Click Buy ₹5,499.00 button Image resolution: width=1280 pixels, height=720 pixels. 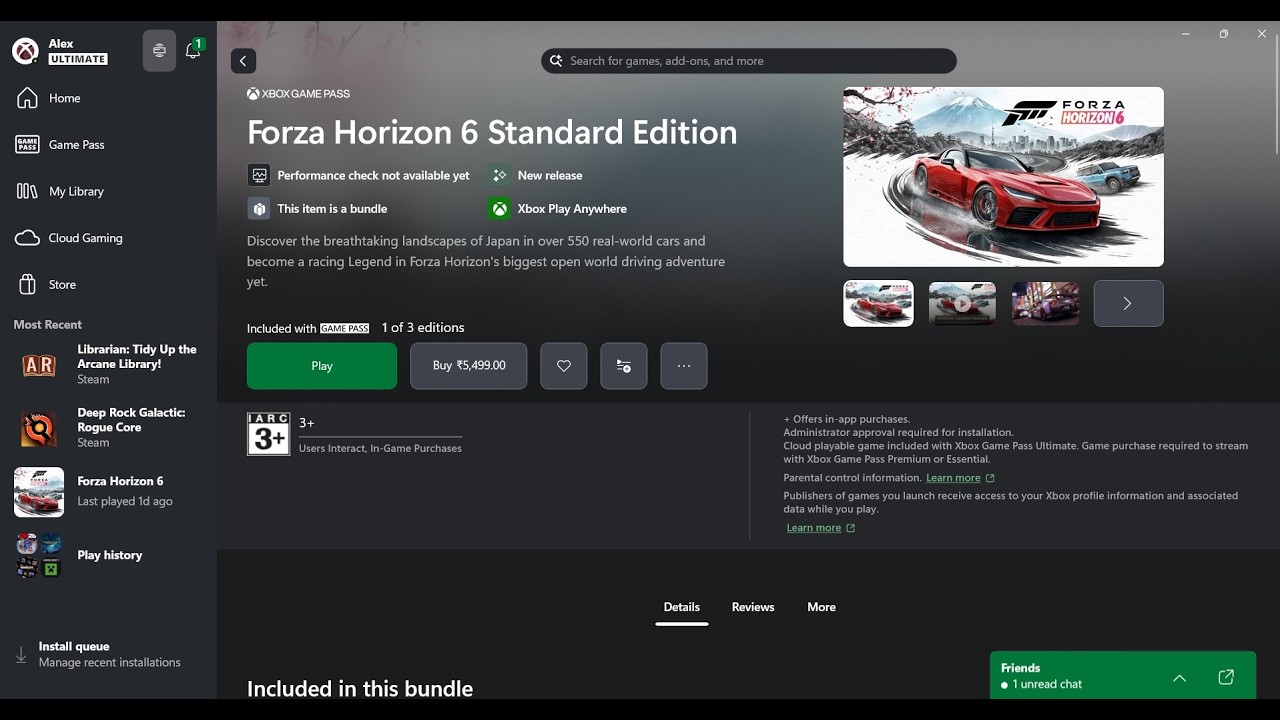click(x=469, y=366)
